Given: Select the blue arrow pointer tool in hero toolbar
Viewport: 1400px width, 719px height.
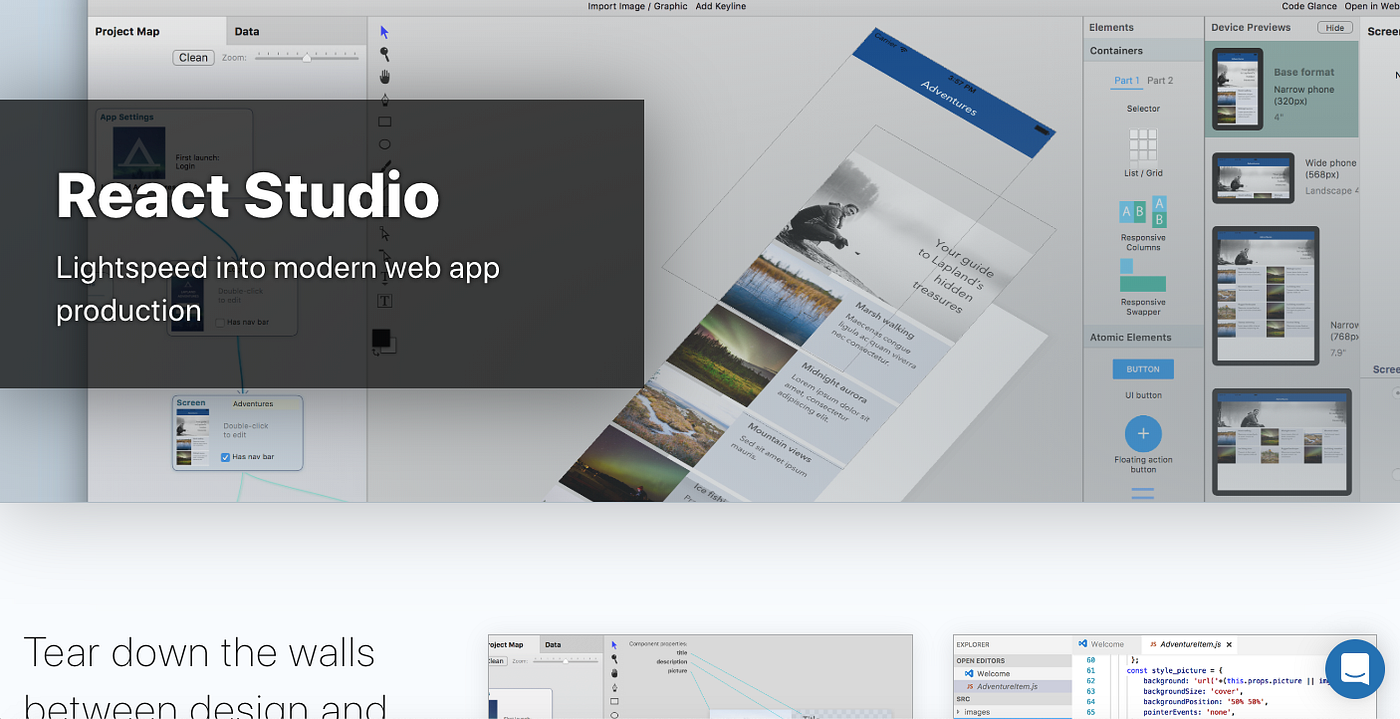Looking at the screenshot, I should tap(384, 32).
